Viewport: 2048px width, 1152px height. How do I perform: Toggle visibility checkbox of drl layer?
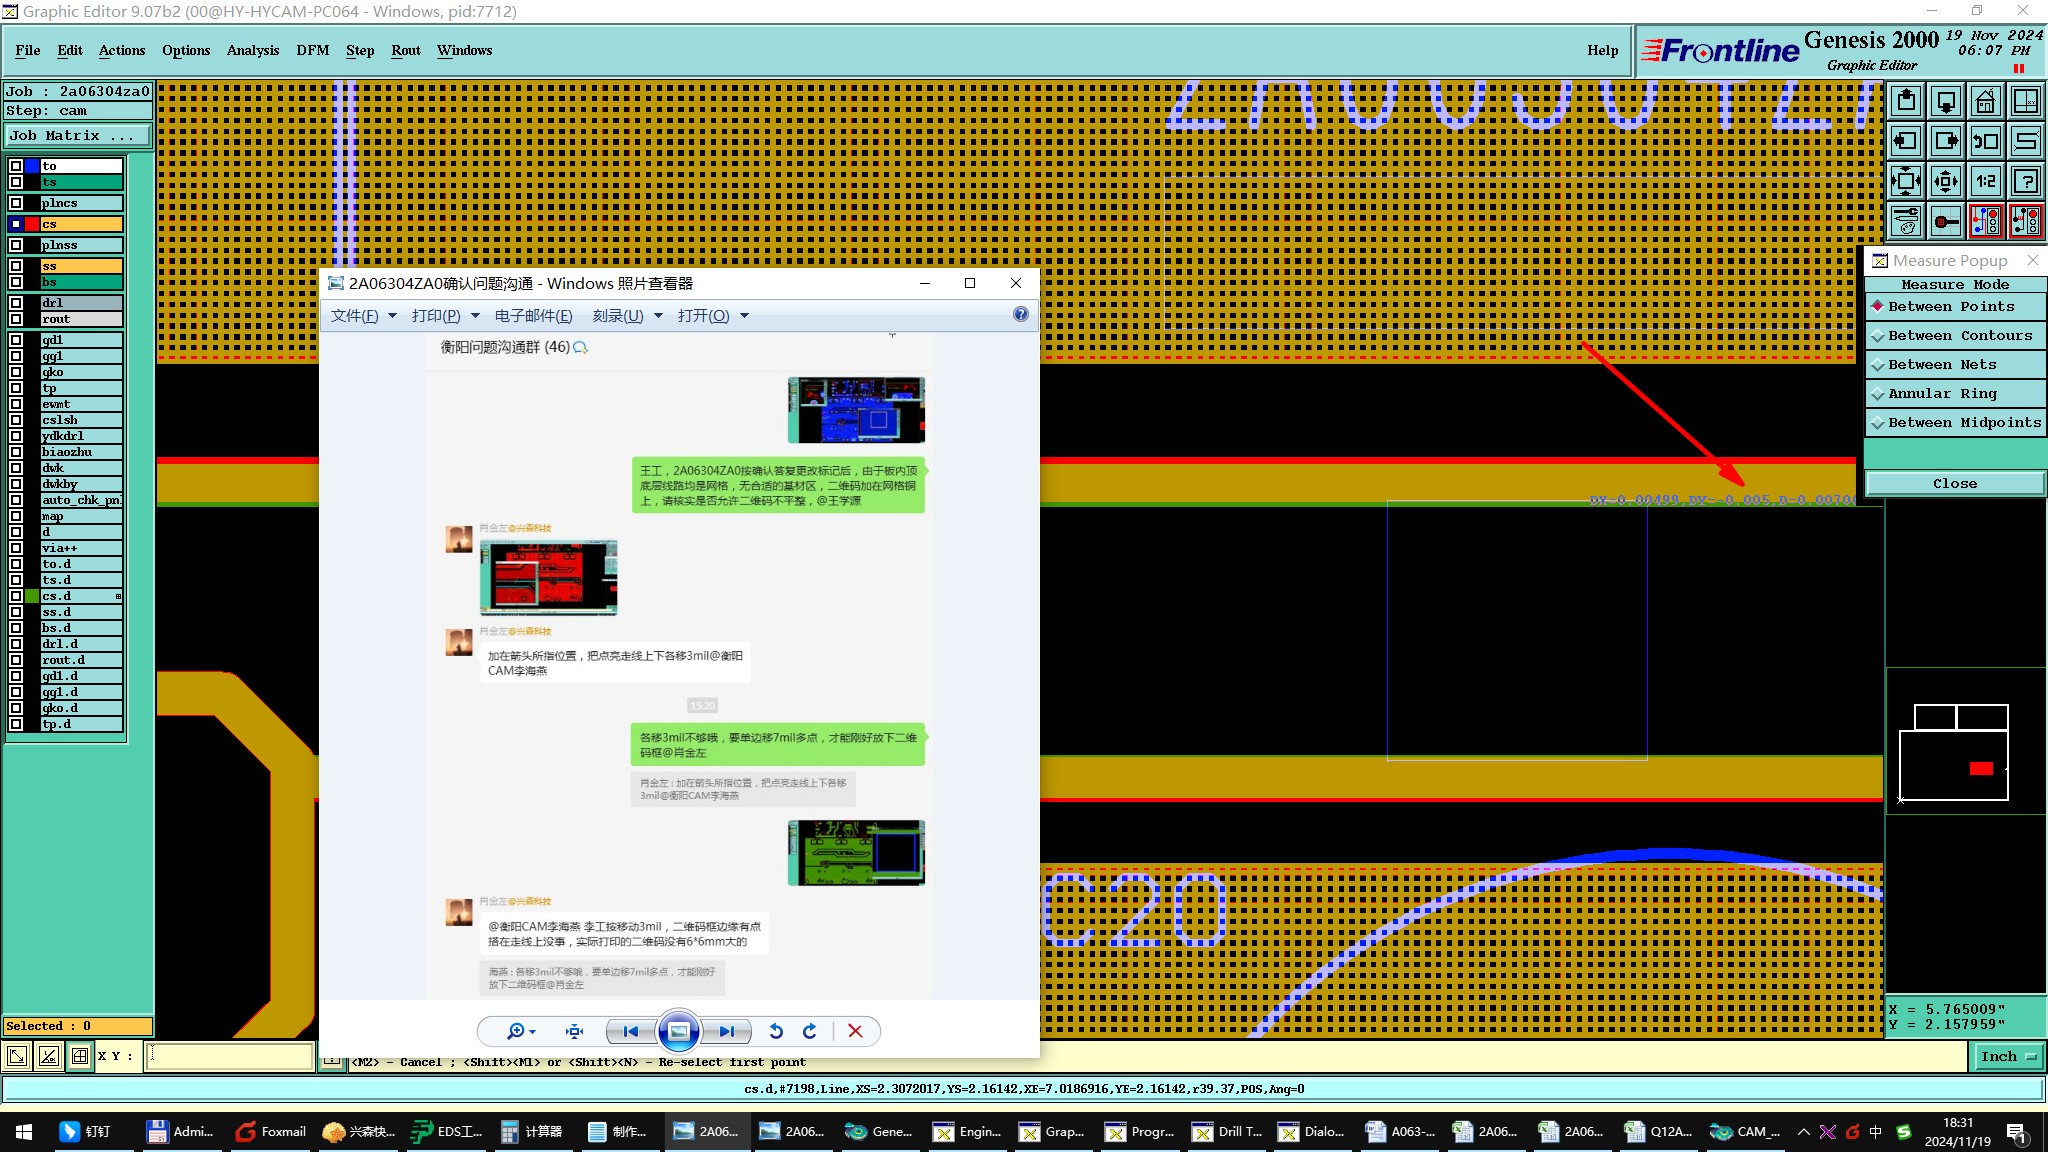pyautogui.click(x=16, y=303)
